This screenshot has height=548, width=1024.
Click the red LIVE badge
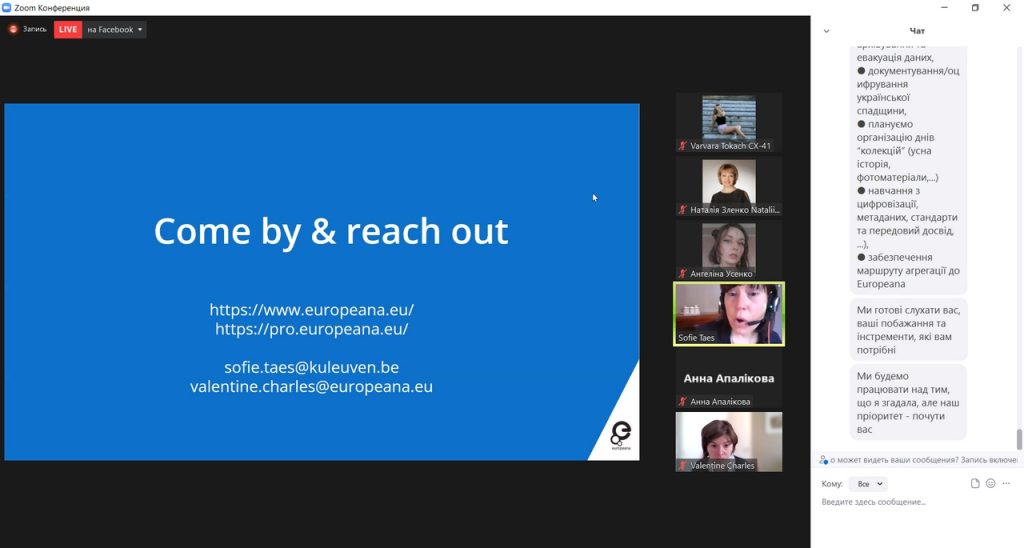coord(68,29)
